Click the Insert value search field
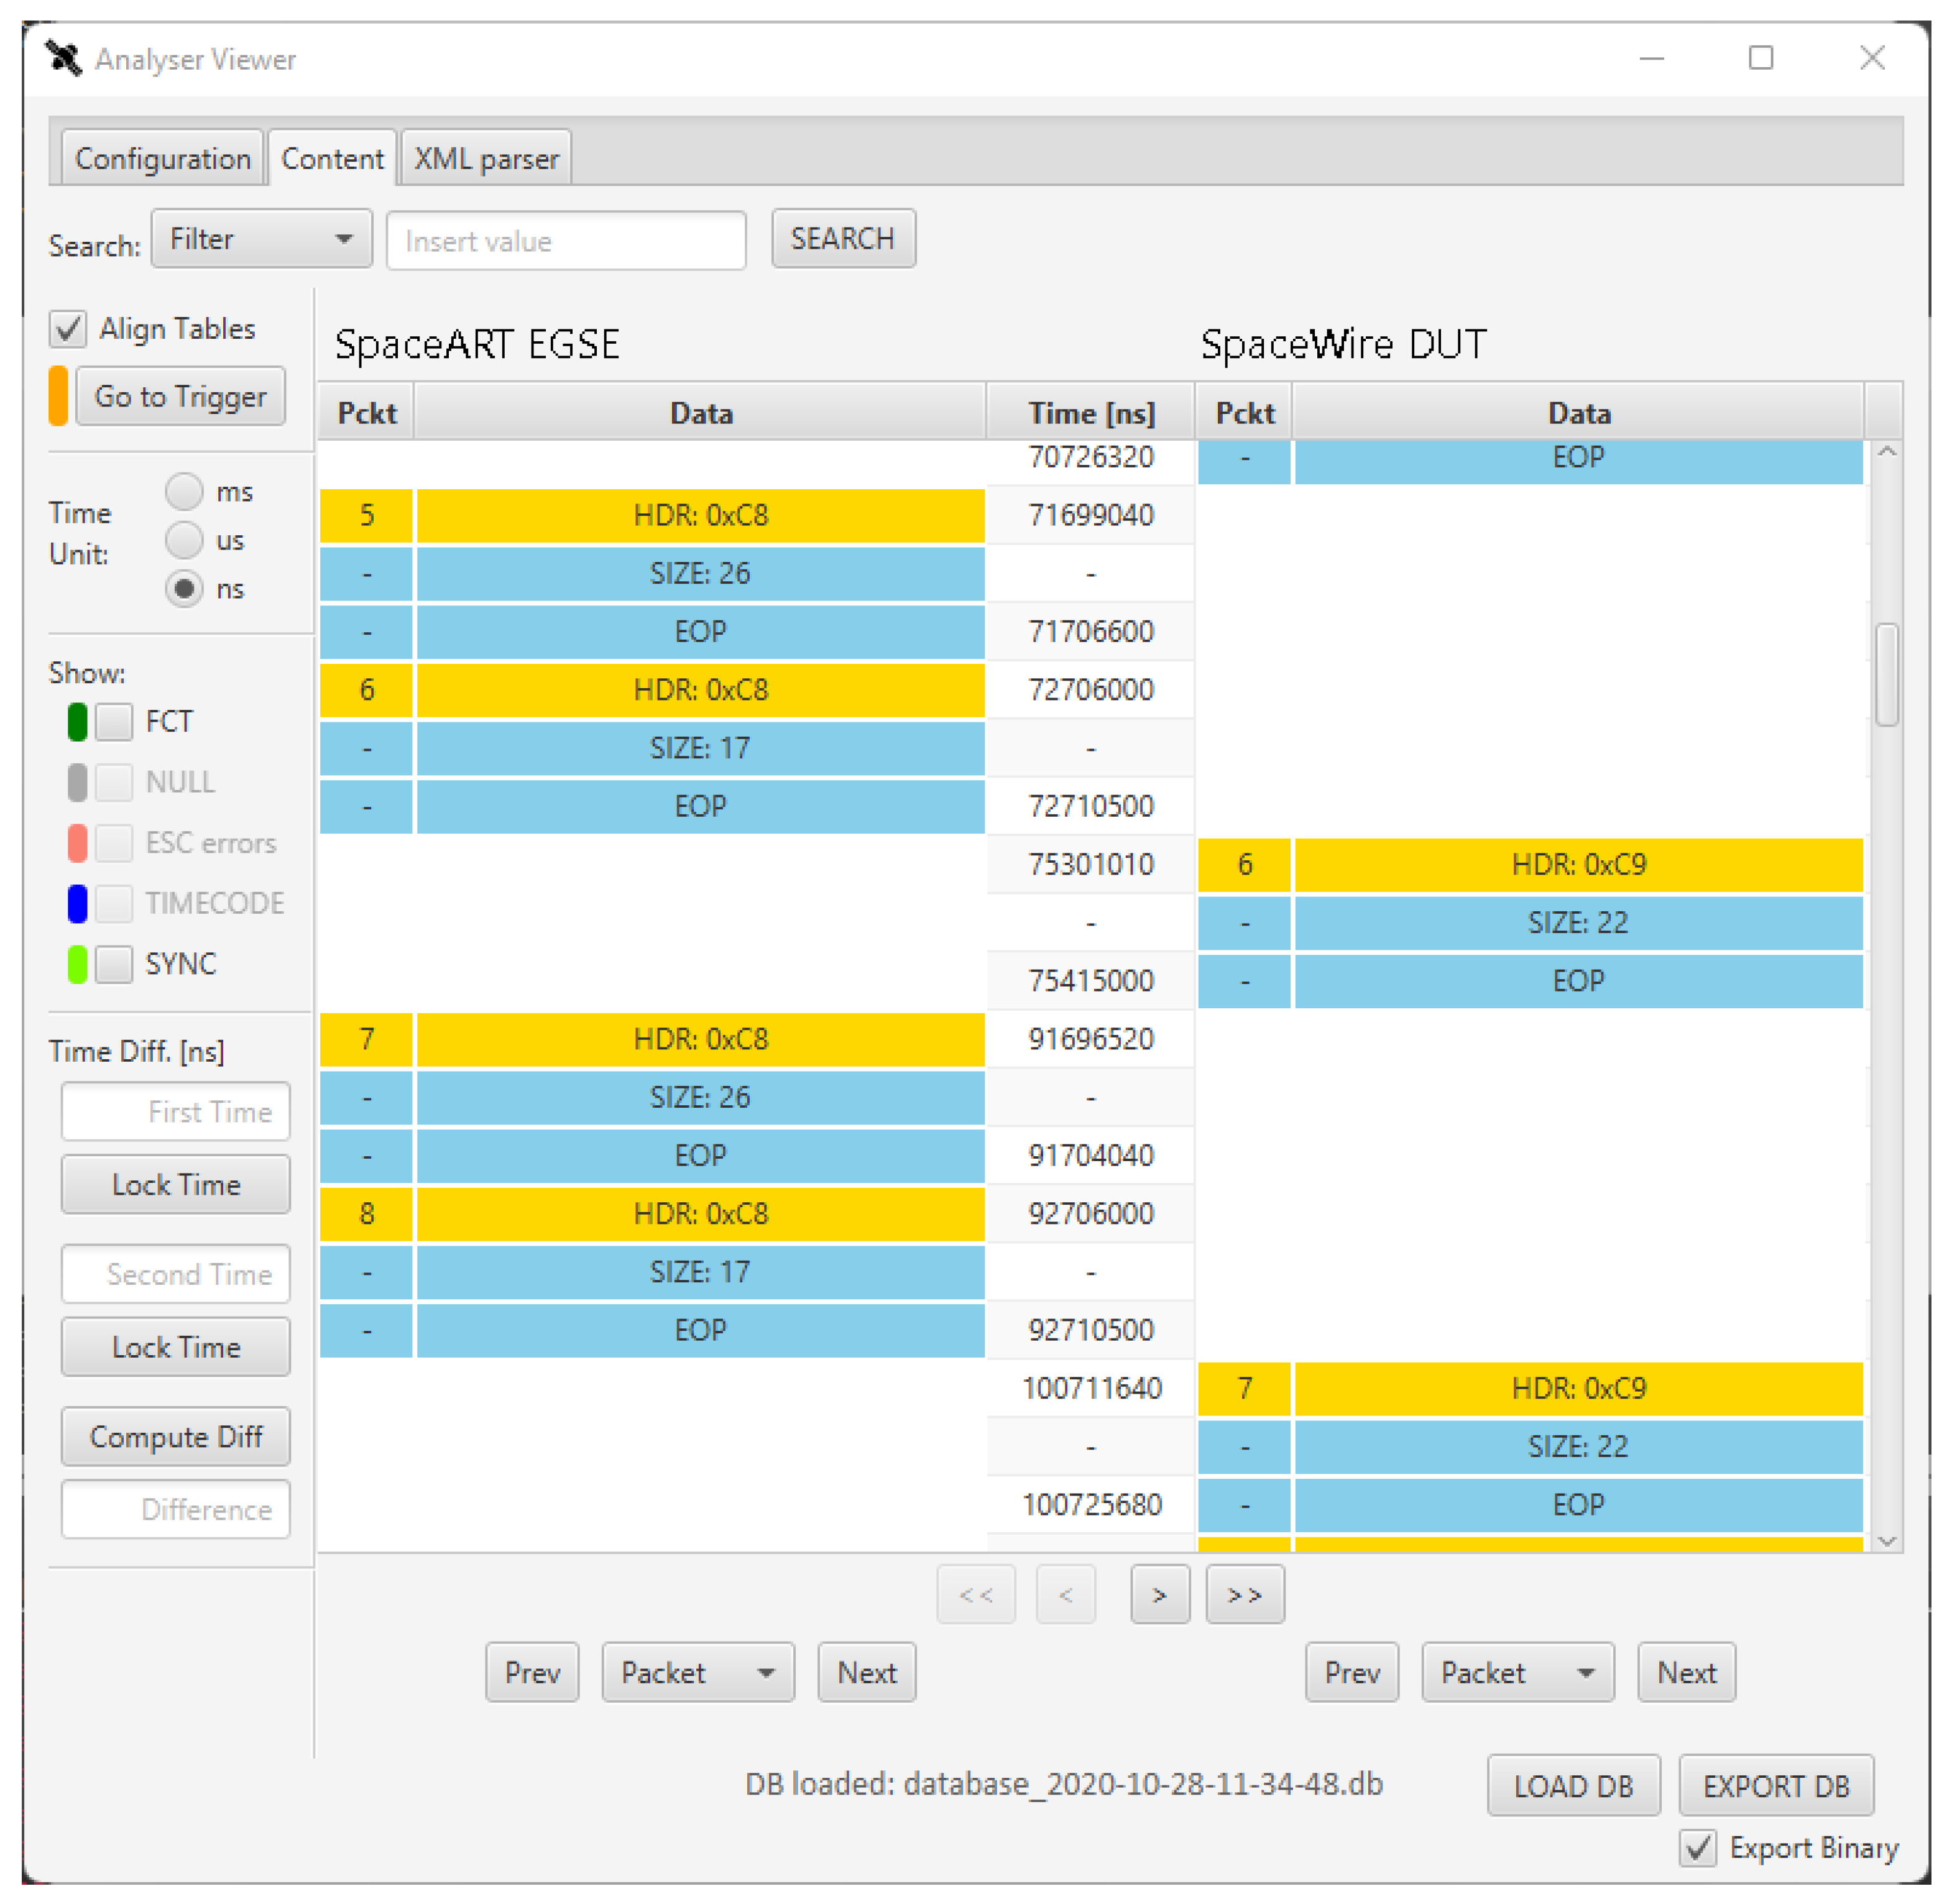 click(566, 241)
